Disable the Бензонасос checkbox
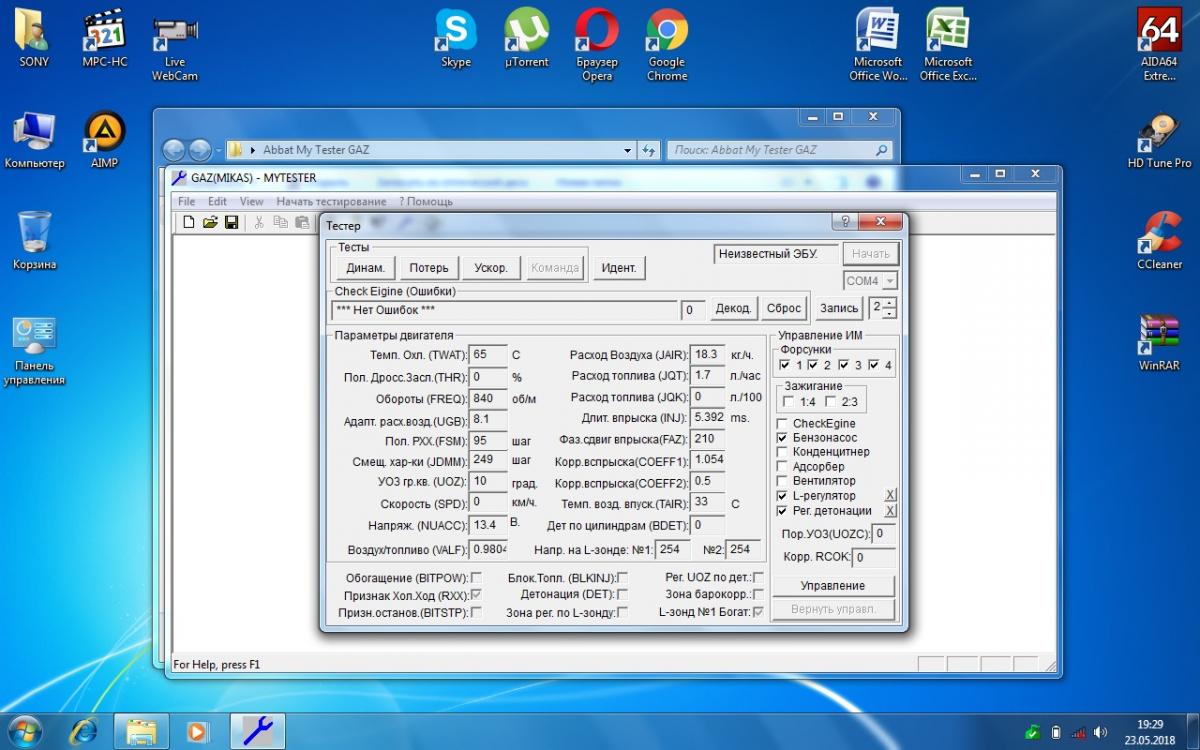The height and width of the screenshot is (750, 1200). (783, 438)
